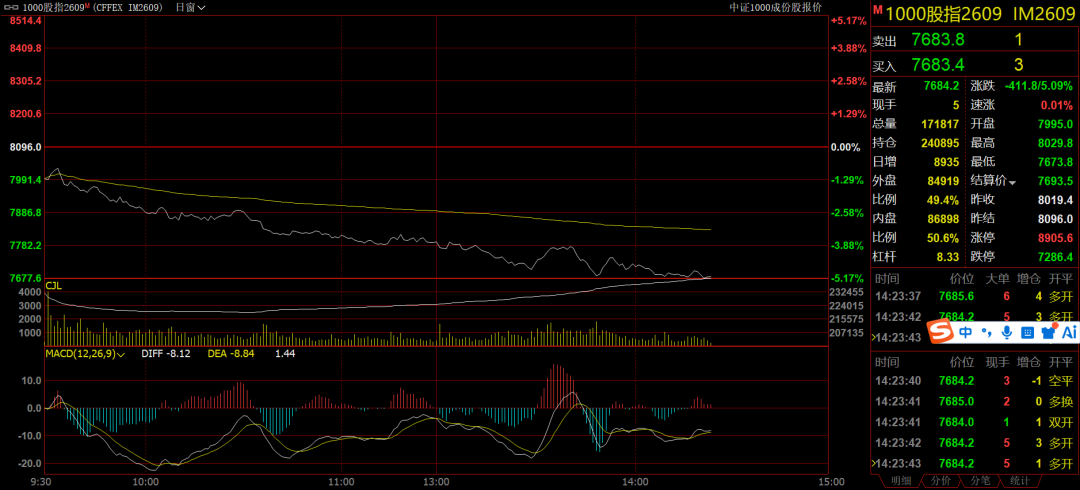
Task: Click the 最新 price value 7684.2
Action: click(941, 87)
